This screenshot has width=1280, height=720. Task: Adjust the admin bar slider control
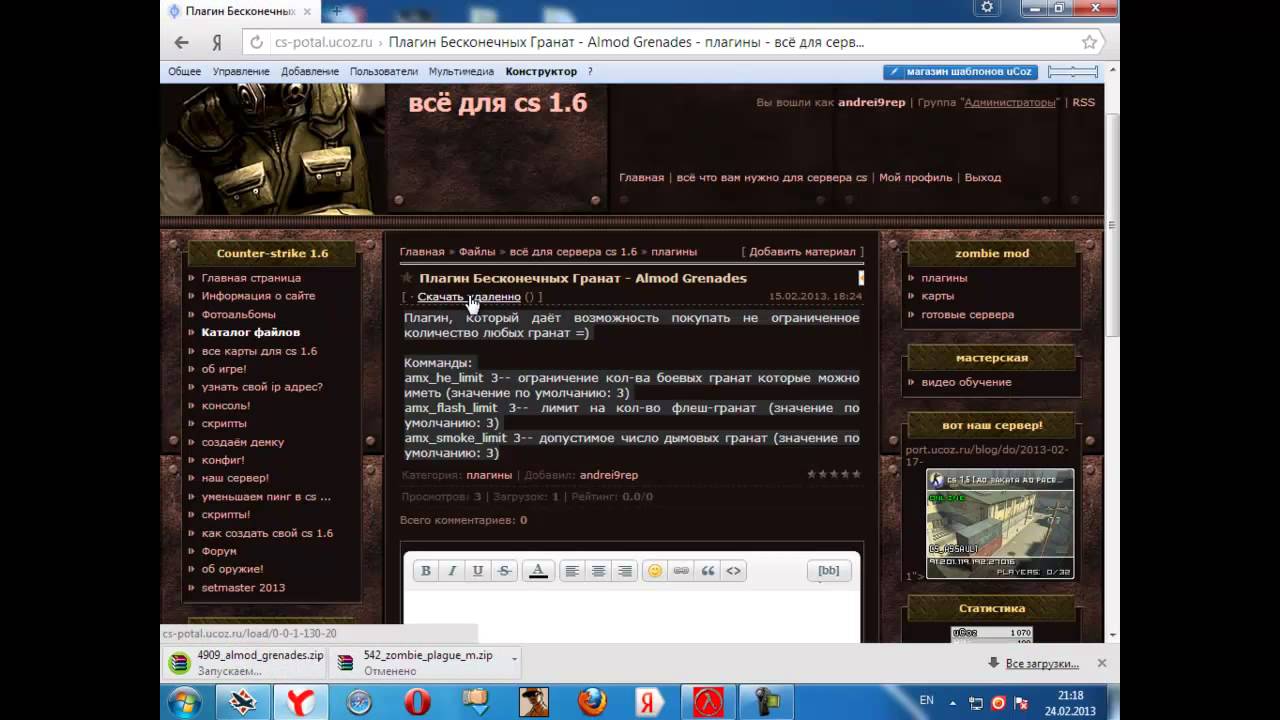point(1072,72)
